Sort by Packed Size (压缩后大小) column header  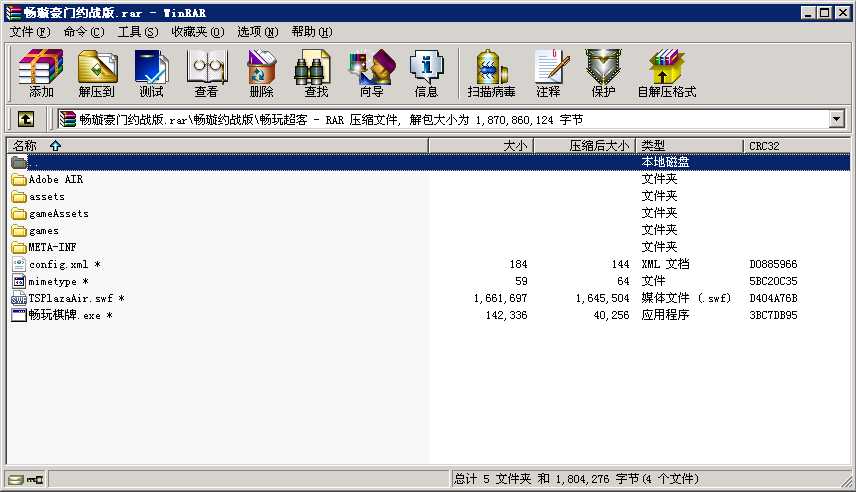(x=584, y=145)
